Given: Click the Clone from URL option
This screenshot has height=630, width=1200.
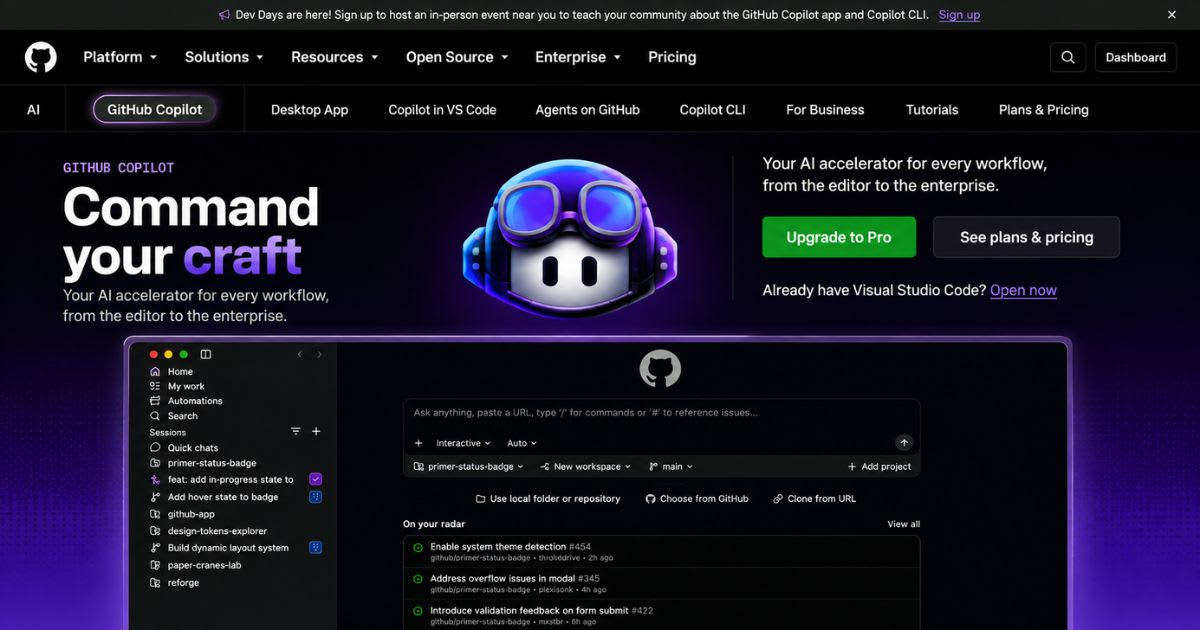Looking at the screenshot, I should (x=814, y=498).
